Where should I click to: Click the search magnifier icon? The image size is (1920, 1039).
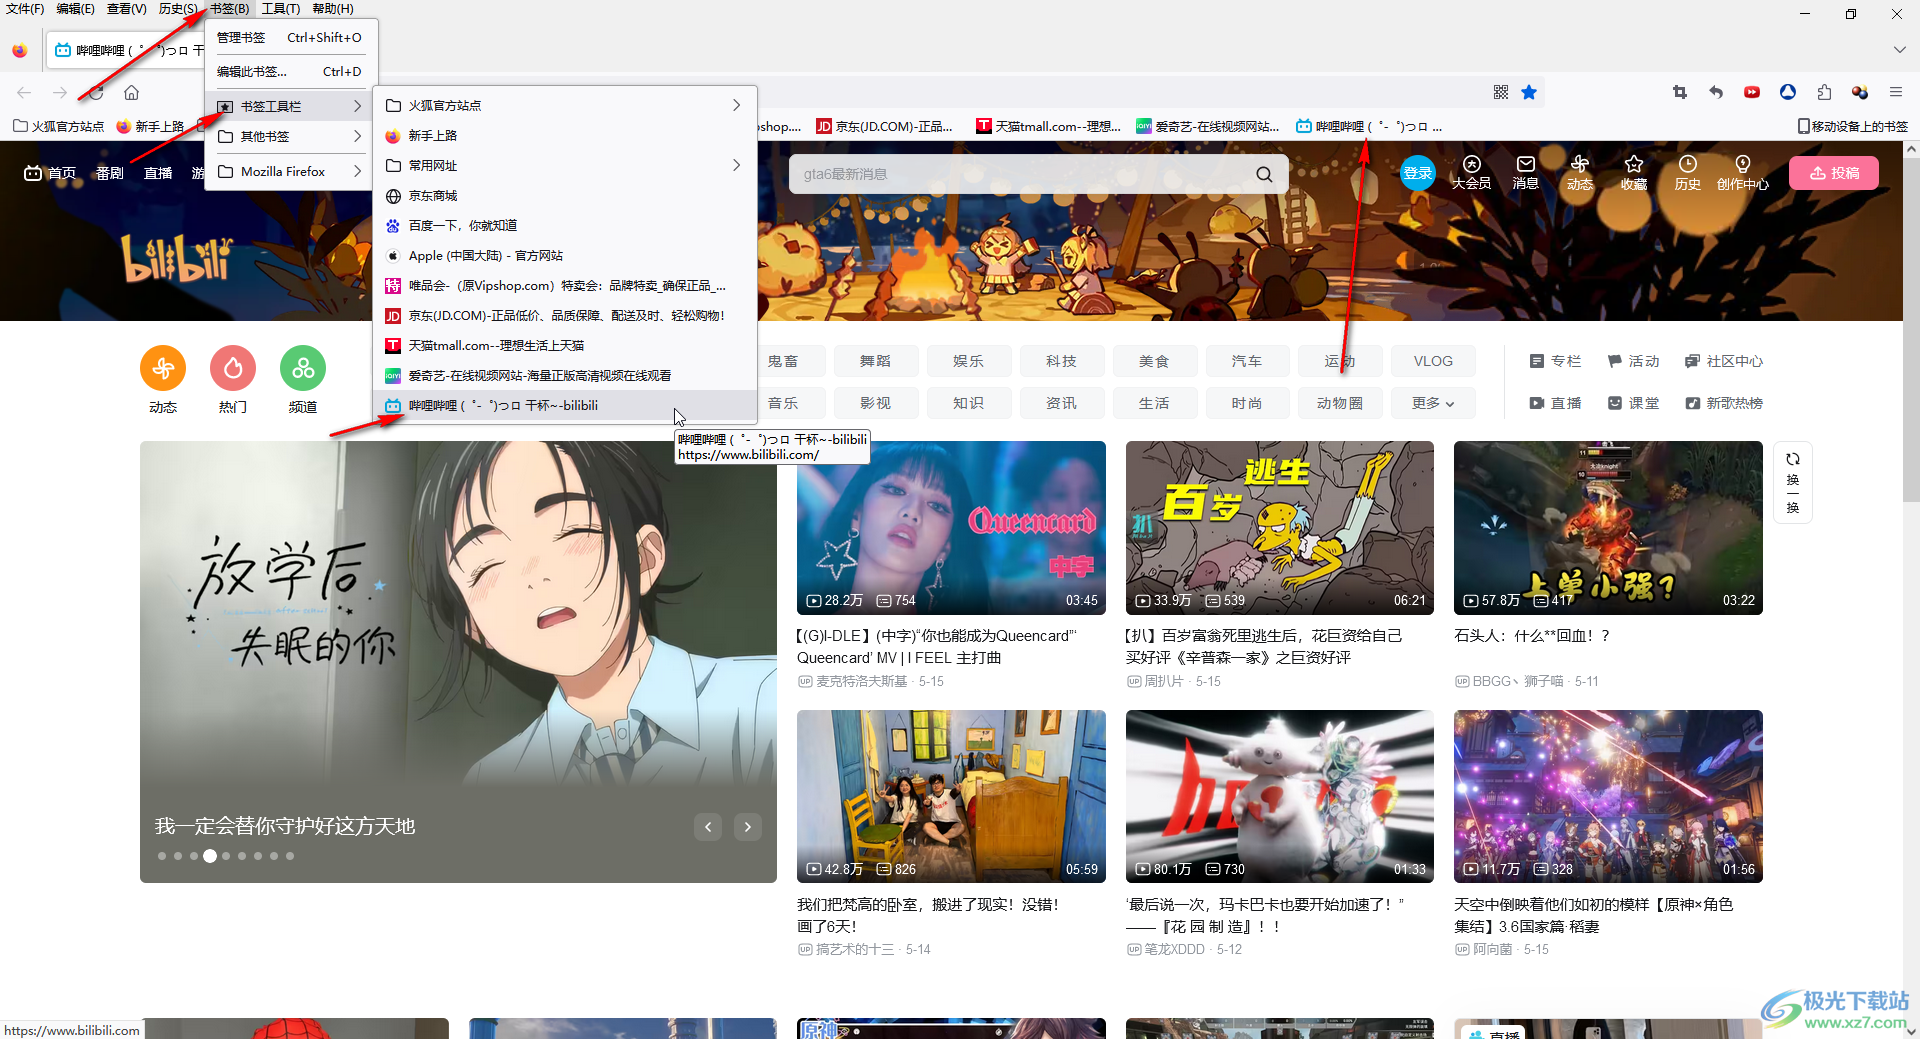1264,174
